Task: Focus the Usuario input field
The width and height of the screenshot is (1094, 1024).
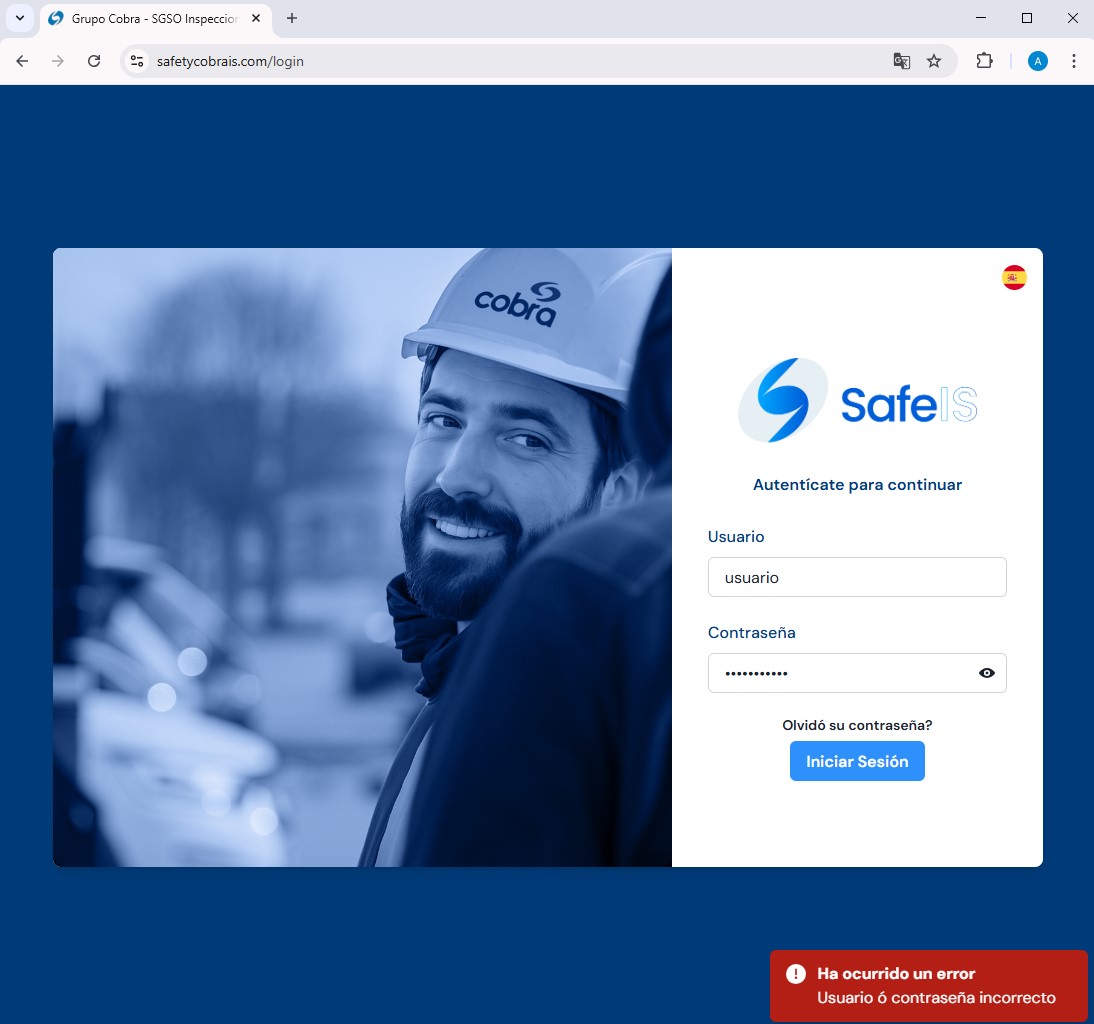Action: click(x=857, y=577)
